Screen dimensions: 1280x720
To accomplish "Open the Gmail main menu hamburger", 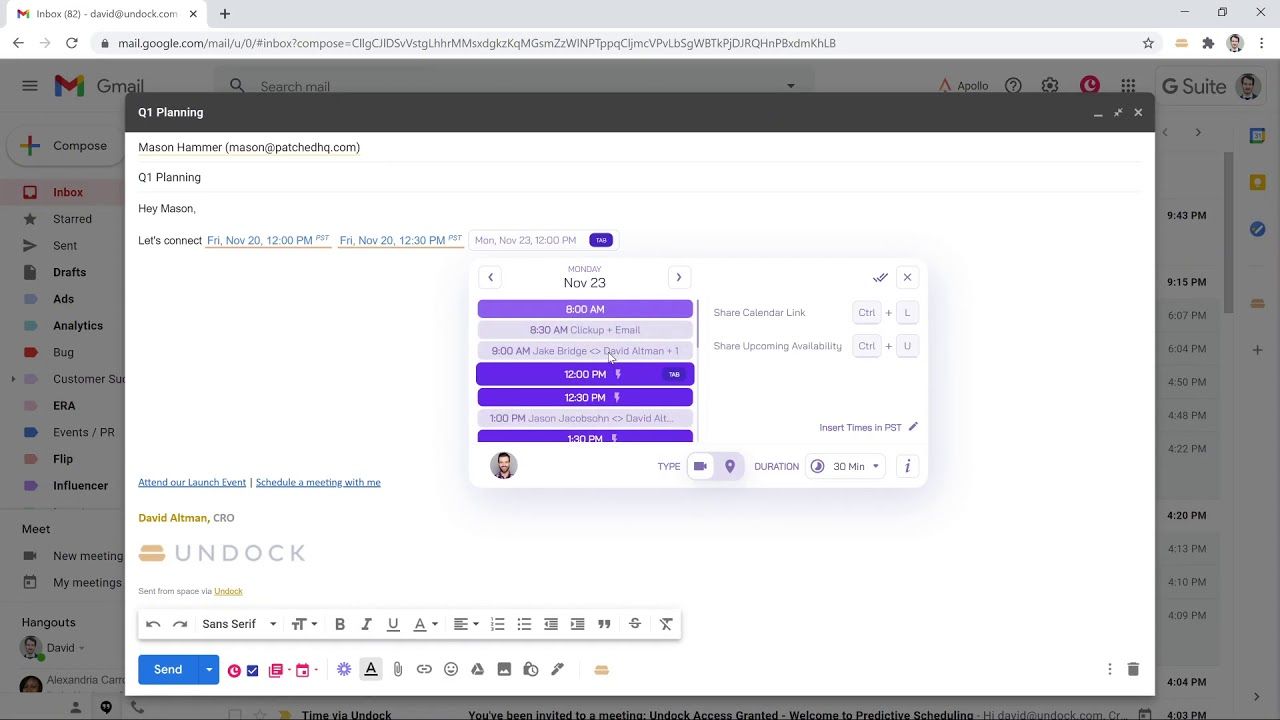I will pos(30,86).
